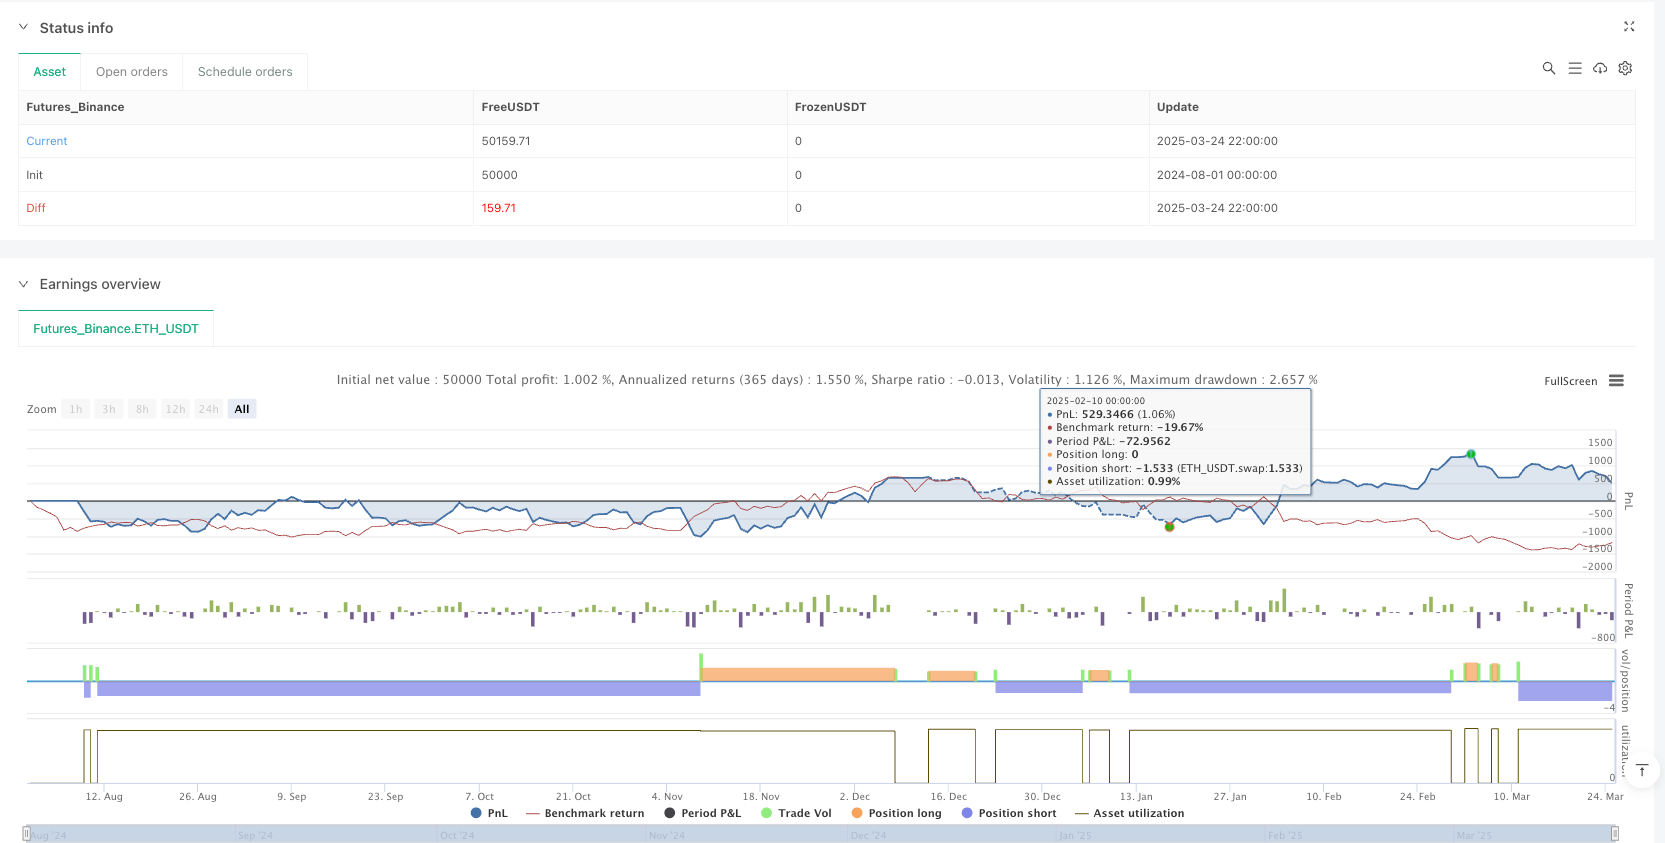Image resolution: width=1665 pixels, height=843 pixels.
Task: Set chart zoom to 3h
Action: tap(109, 409)
